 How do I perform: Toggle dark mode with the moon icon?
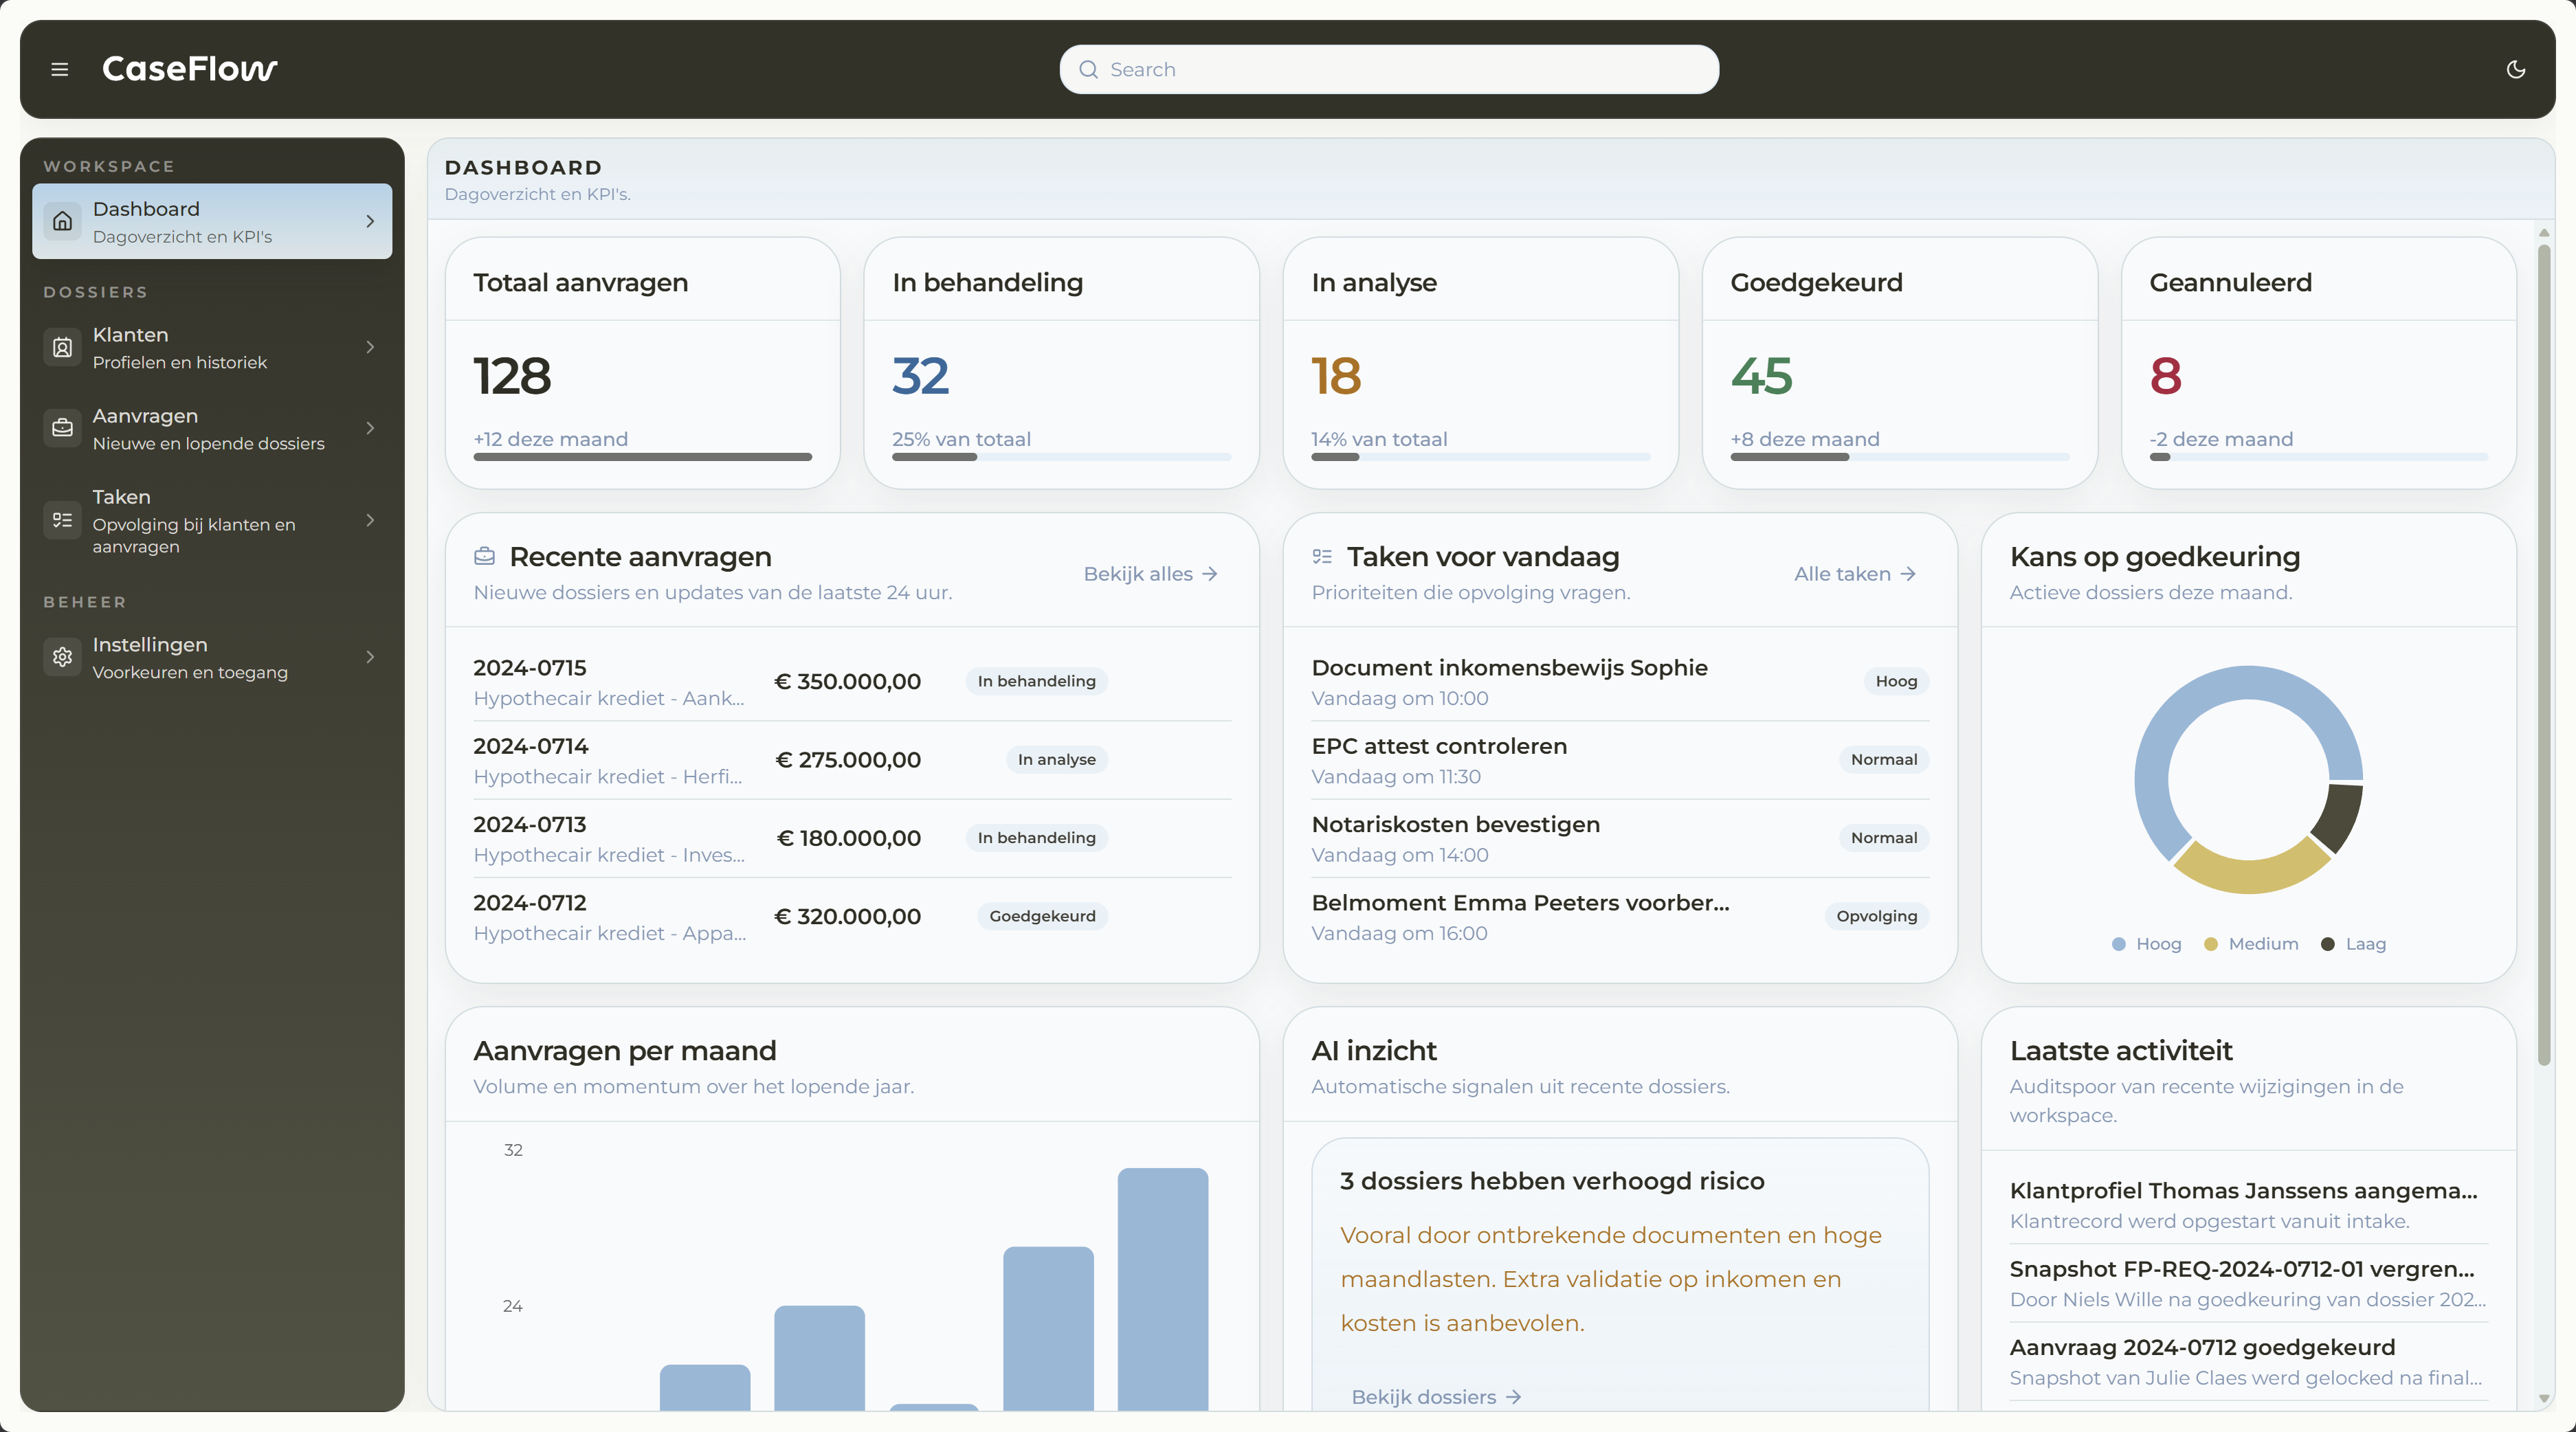coord(2516,69)
